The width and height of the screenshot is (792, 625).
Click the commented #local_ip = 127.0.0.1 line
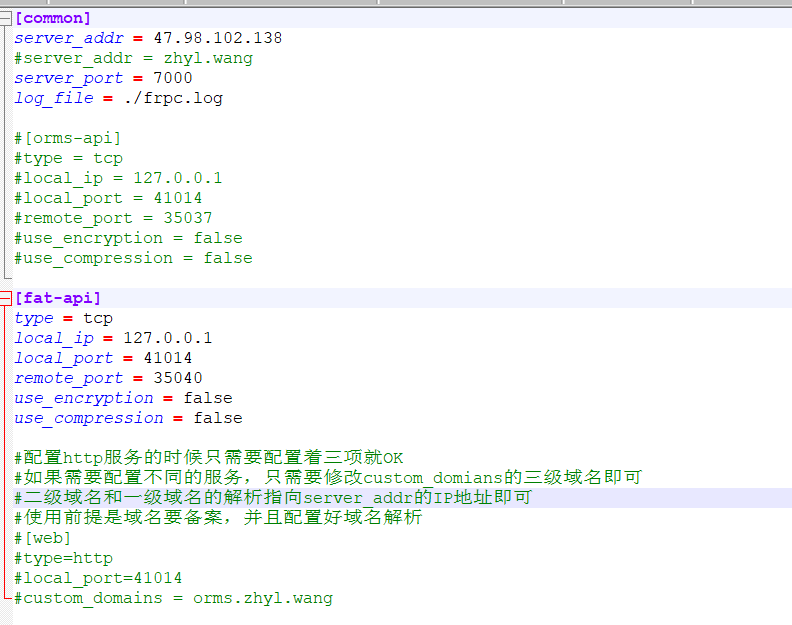[118, 178]
